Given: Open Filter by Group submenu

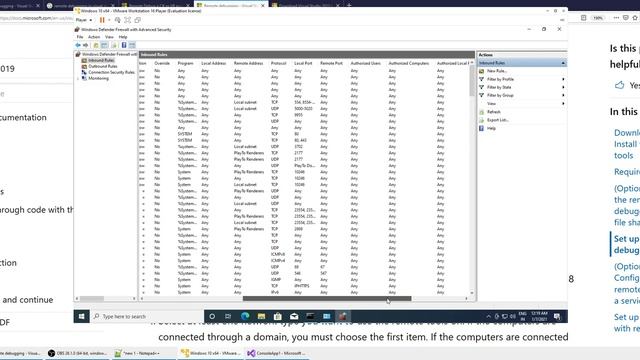Looking at the screenshot, I should 522,95.
